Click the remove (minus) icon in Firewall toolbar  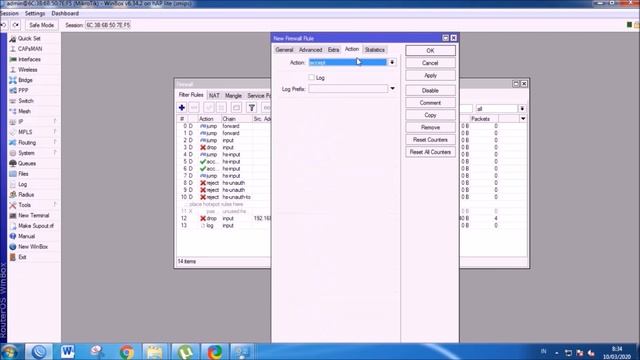[x=194, y=108]
